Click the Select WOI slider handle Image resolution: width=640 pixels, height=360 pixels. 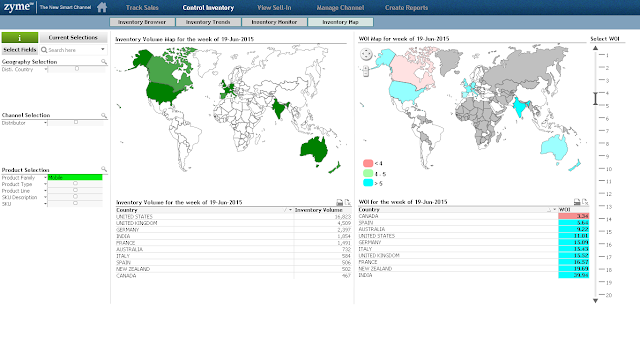(596, 98)
